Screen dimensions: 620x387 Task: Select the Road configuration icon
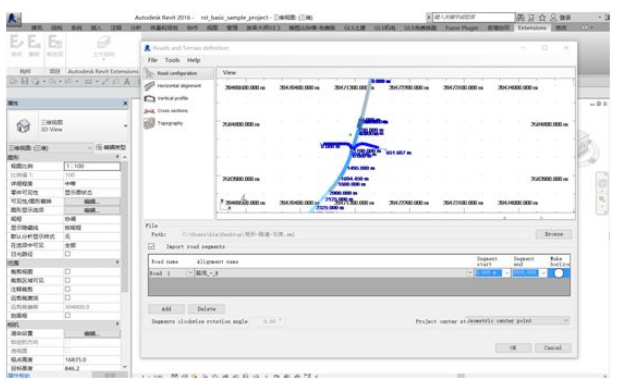coord(149,73)
